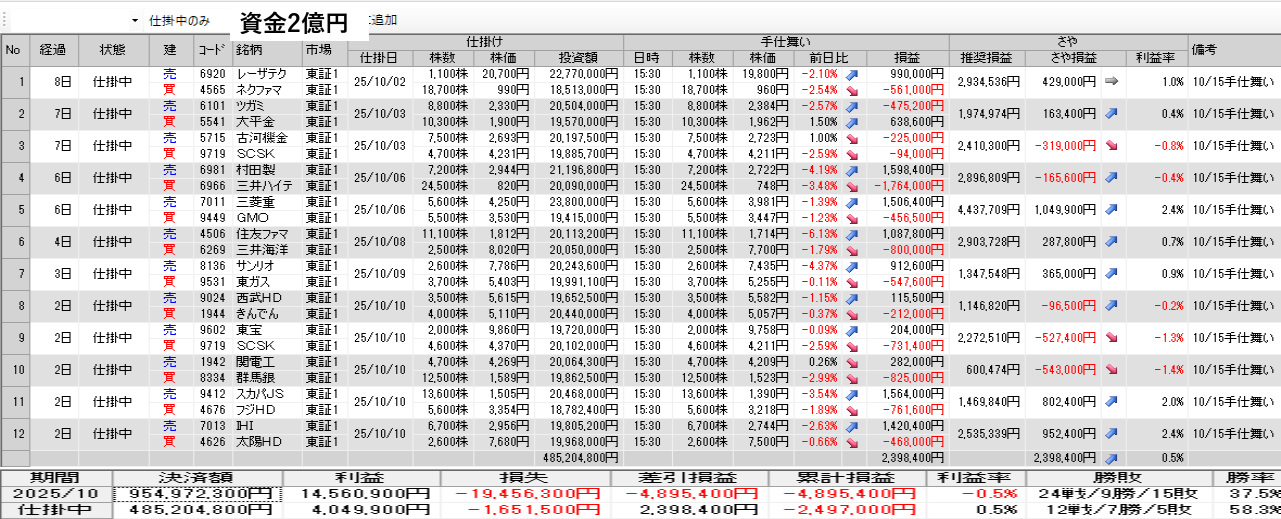Image resolution: width=1281 pixels, height=519 pixels.
Task: Click the 利益率 column header under さや
Action: click(x=1156, y=57)
